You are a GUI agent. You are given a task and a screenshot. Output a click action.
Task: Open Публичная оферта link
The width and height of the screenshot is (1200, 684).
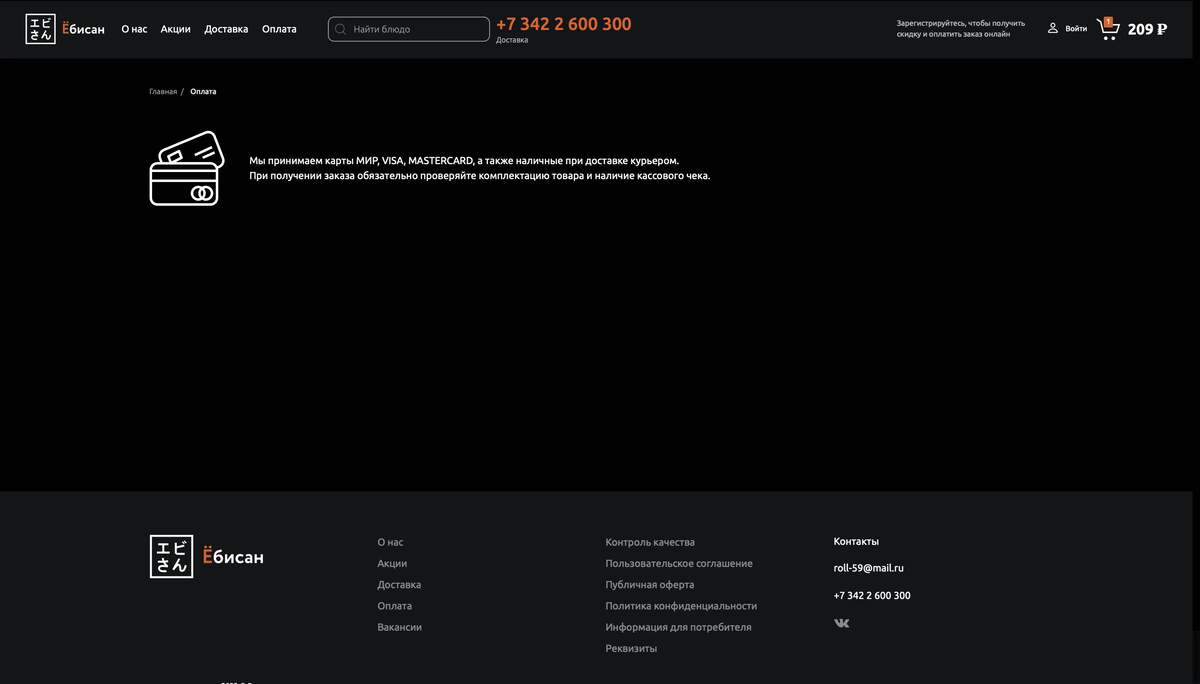(x=649, y=585)
